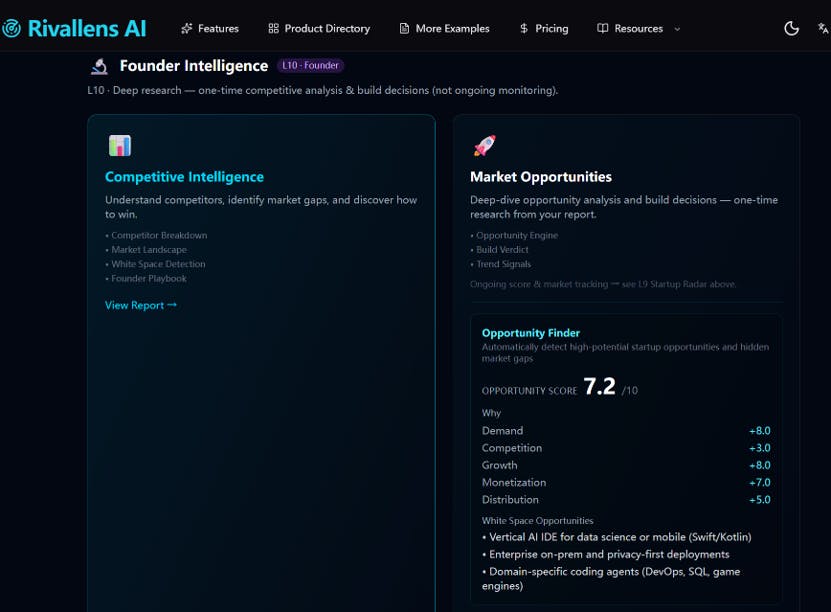
Task: Click the Enterprise on-prem deployments item
Action: pos(606,554)
